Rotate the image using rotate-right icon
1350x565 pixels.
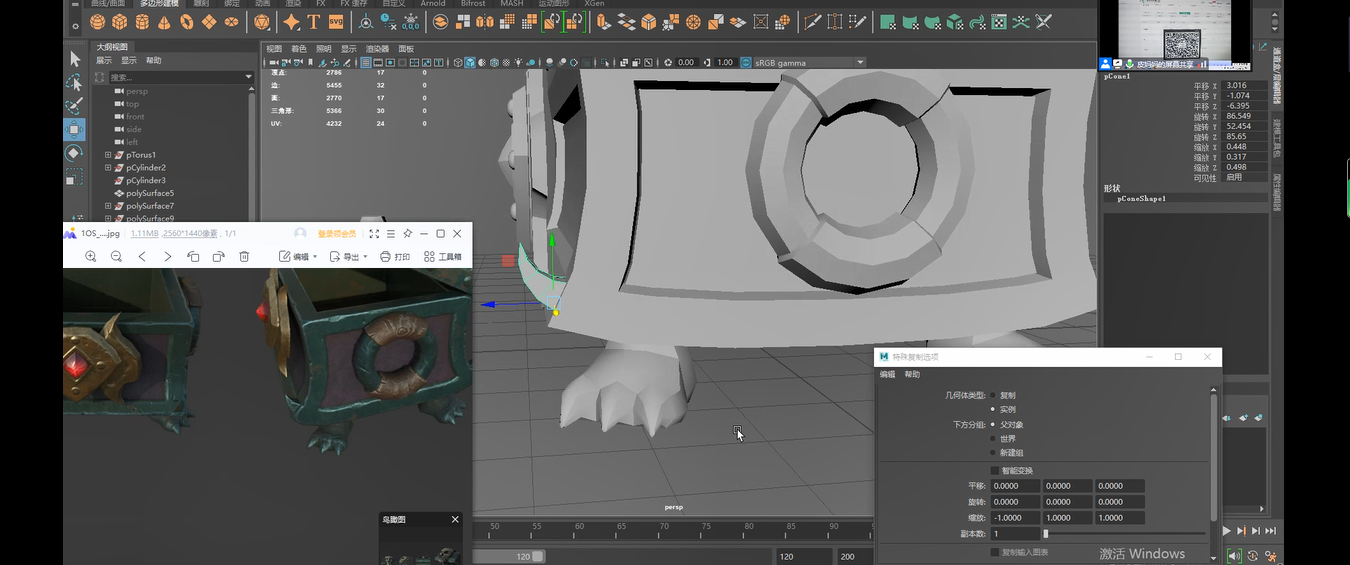click(x=218, y=257)
